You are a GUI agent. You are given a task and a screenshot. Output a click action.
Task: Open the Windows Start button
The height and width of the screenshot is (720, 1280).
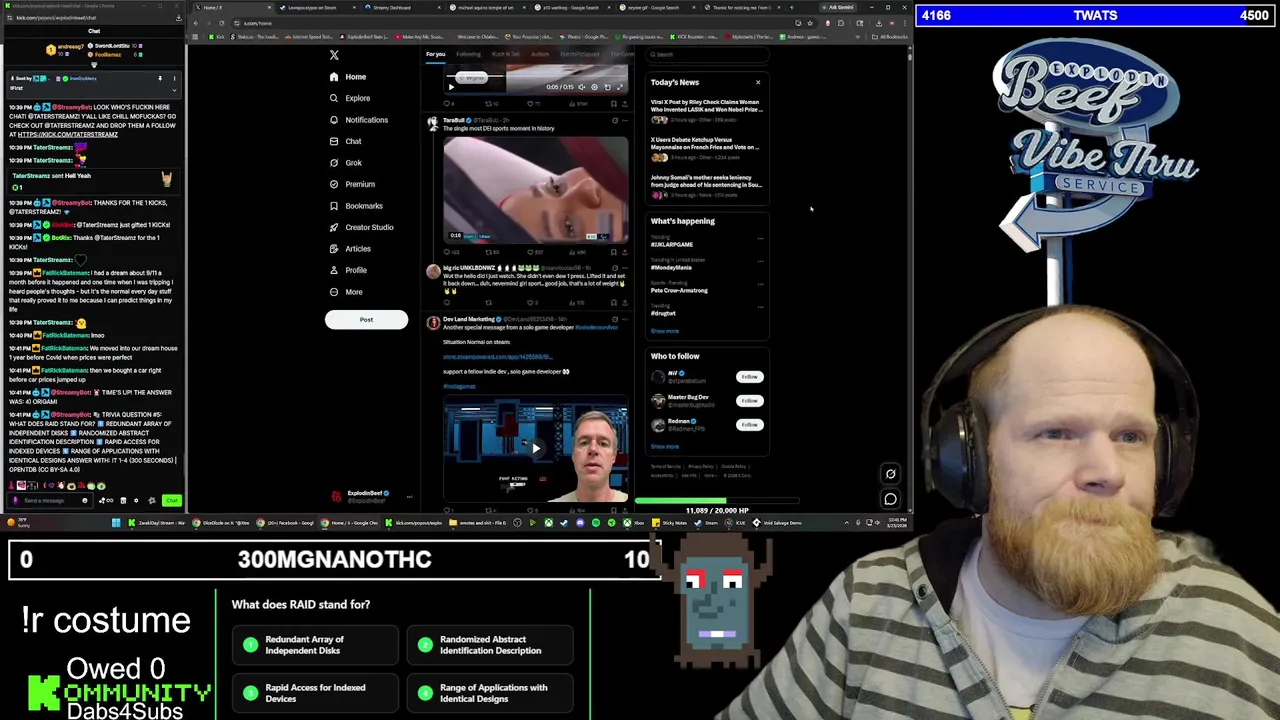pos(116,523)
